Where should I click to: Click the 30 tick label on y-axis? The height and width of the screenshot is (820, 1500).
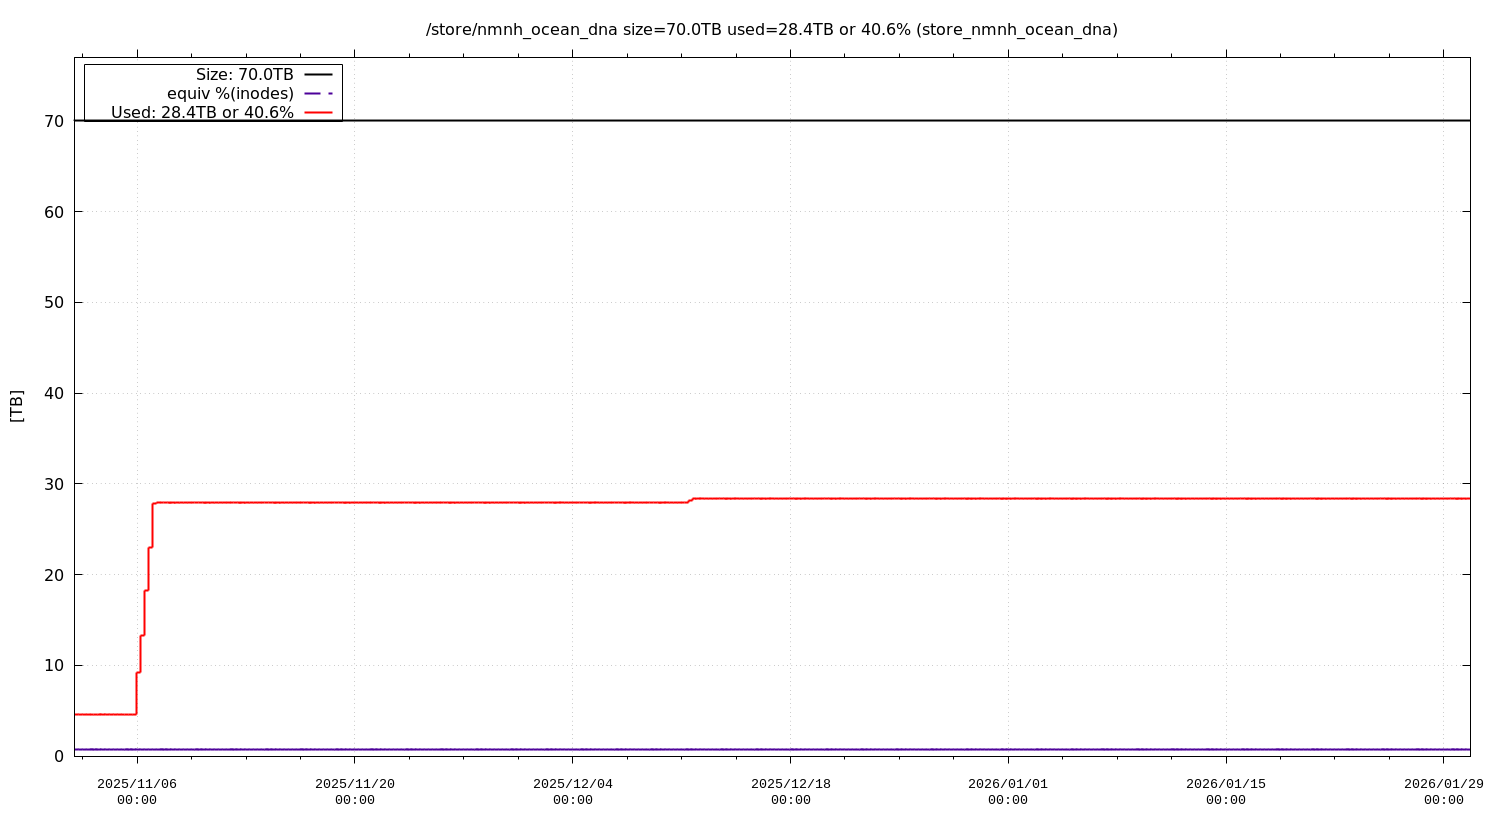(x=54, y=484)
